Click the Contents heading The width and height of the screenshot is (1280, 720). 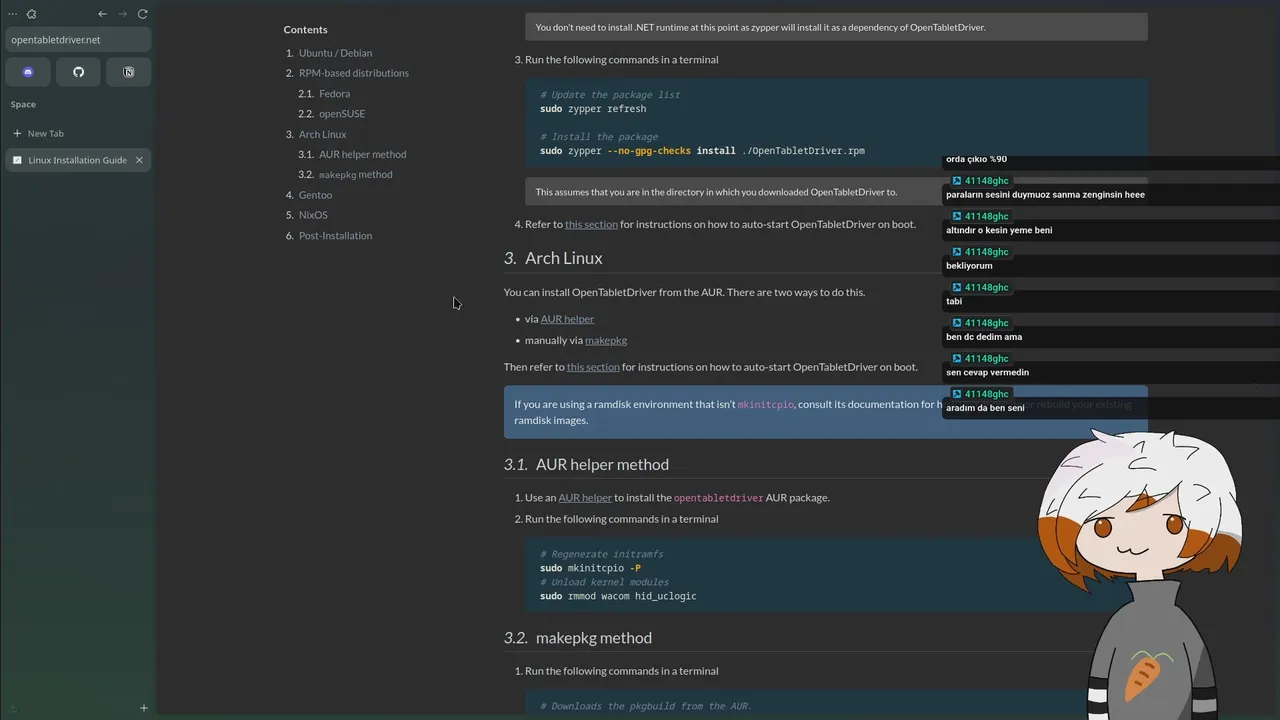(305, 29)
